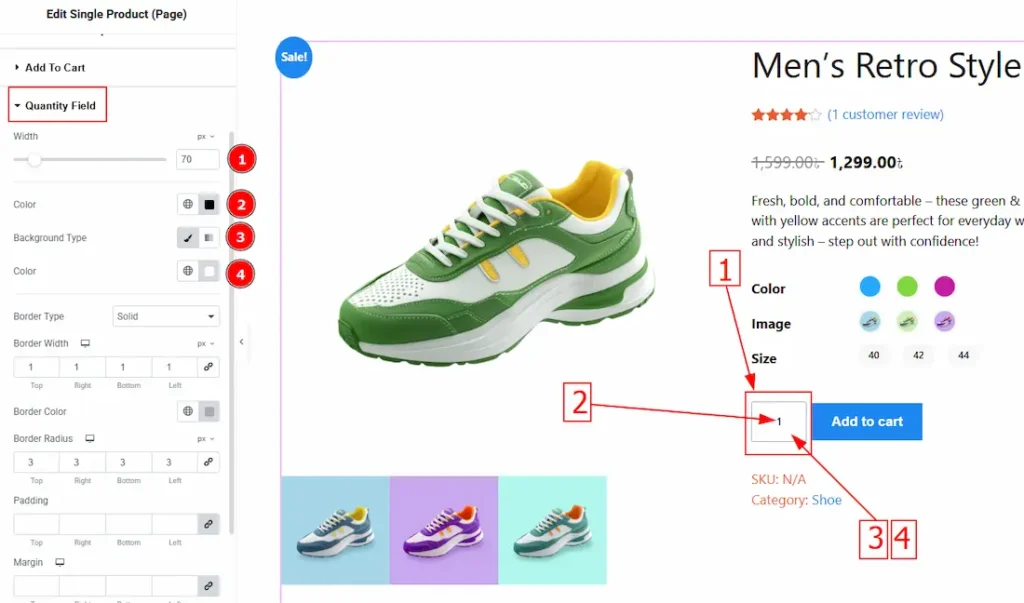
Task: Click the Margin link values icon
Action: click(x=208, y=586)
